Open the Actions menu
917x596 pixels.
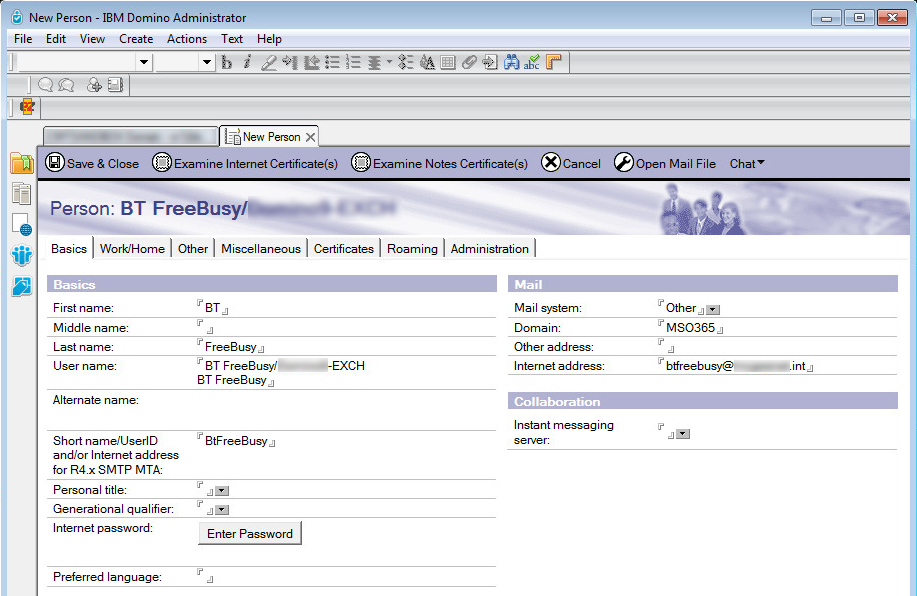point(187,39)
